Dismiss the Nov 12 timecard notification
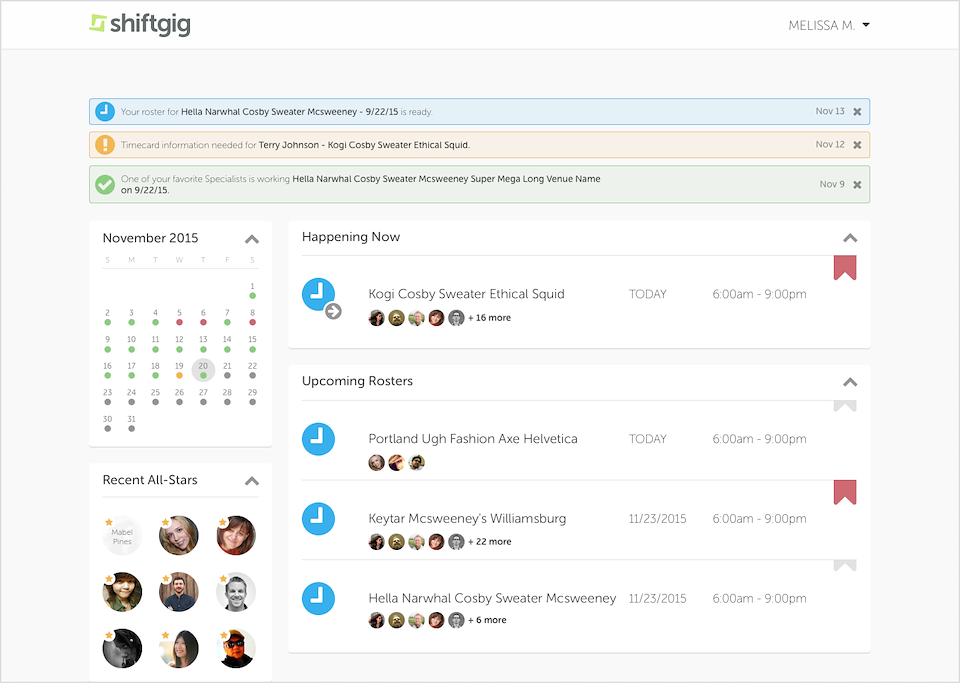This screenshot has width=960, height=683. coord(857,145)
